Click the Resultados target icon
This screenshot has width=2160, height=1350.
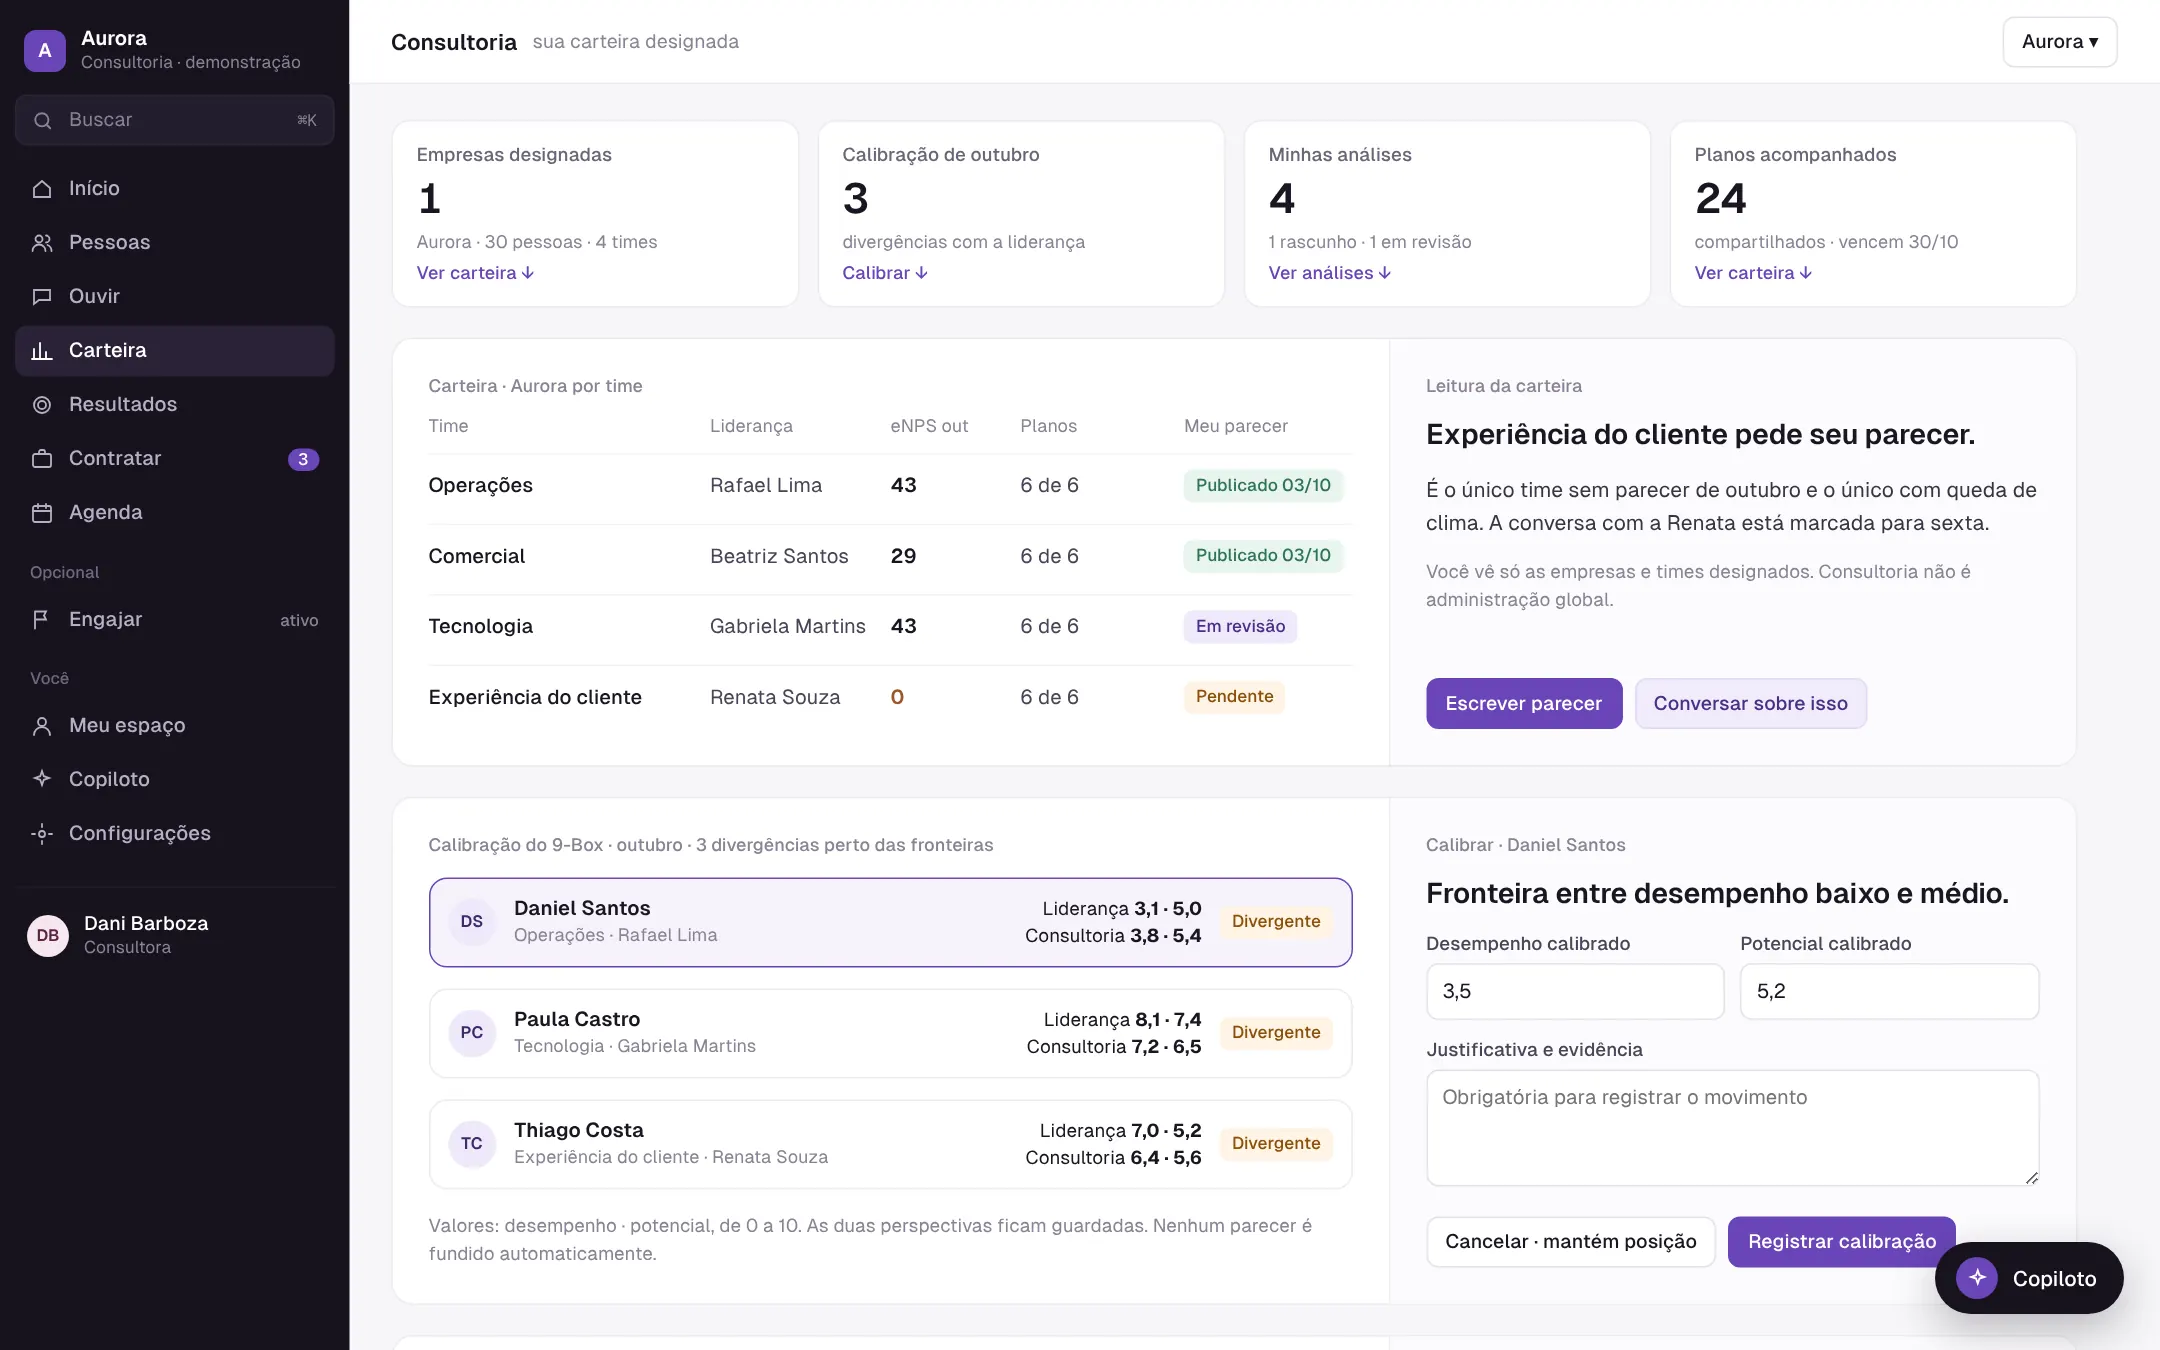point(42,405)
